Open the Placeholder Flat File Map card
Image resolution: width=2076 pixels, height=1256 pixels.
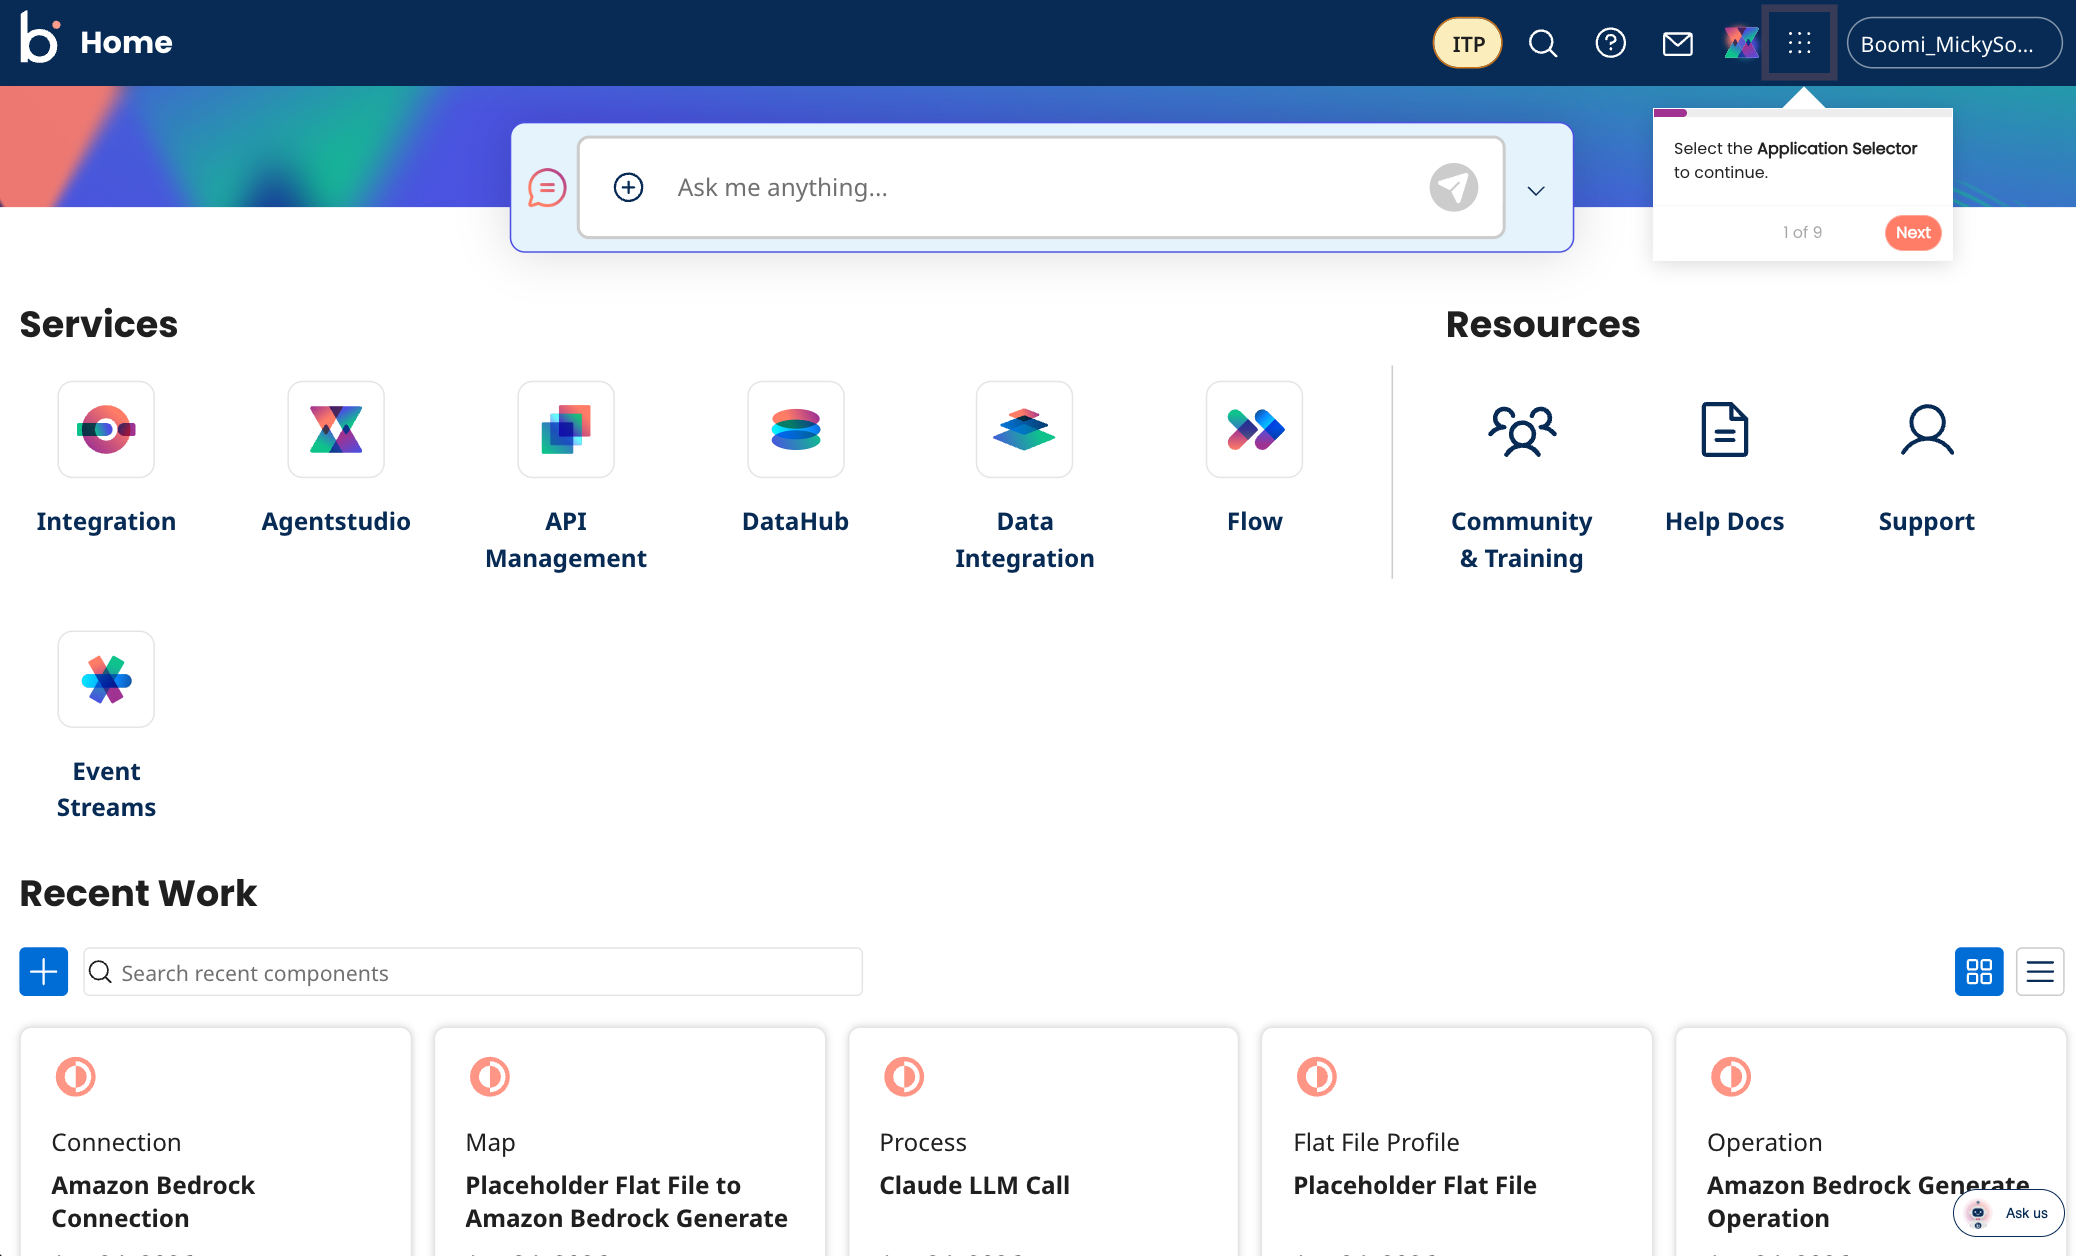coord(630,1142)
